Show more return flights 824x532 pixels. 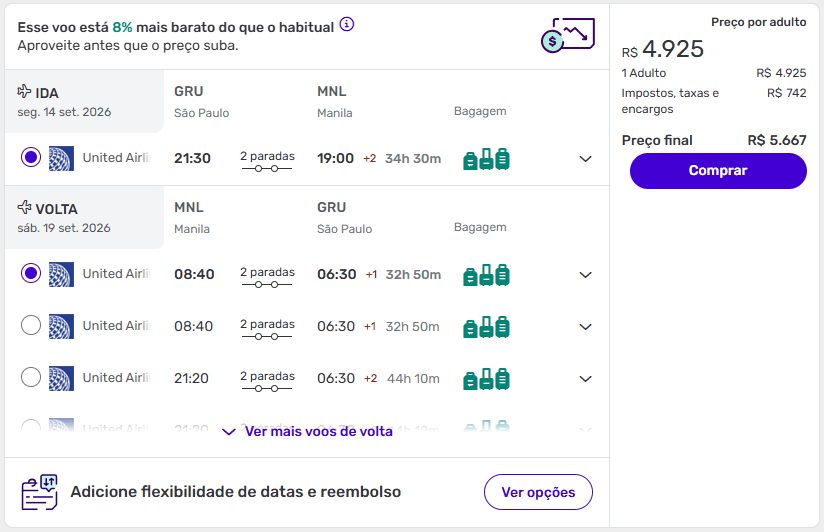coord(308,432)
